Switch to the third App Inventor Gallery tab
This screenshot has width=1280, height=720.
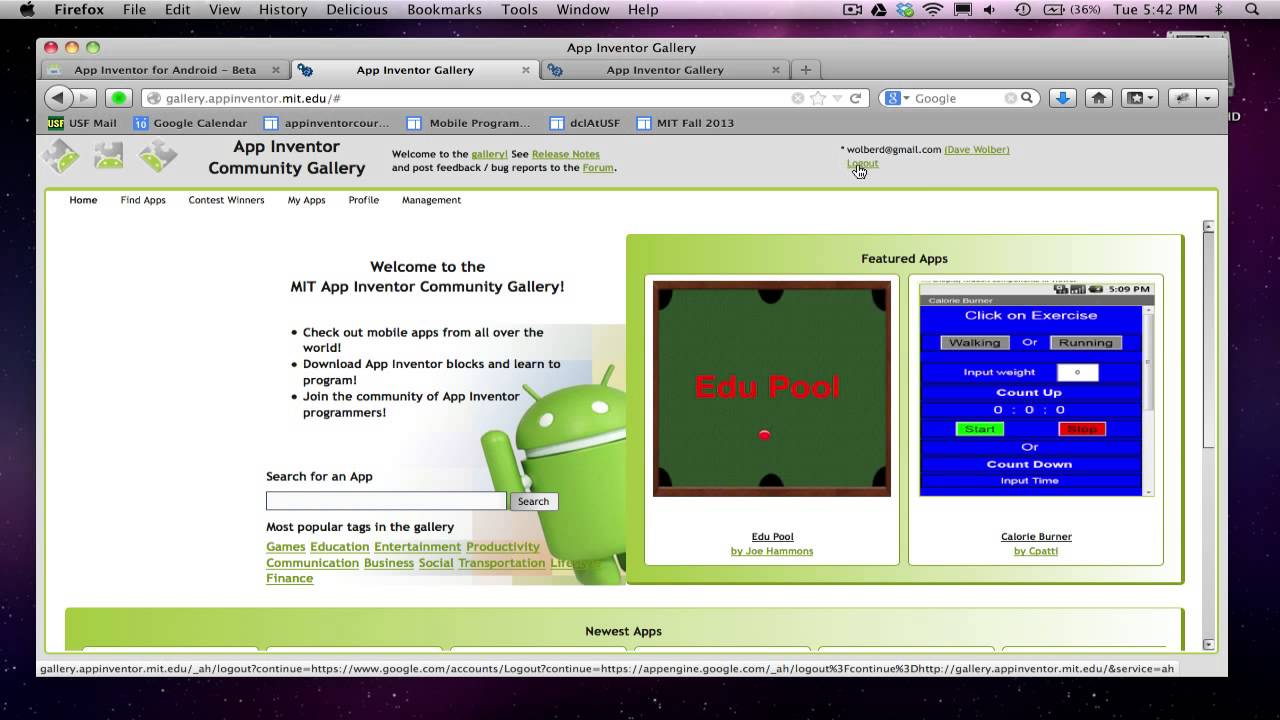coord(665,70)
